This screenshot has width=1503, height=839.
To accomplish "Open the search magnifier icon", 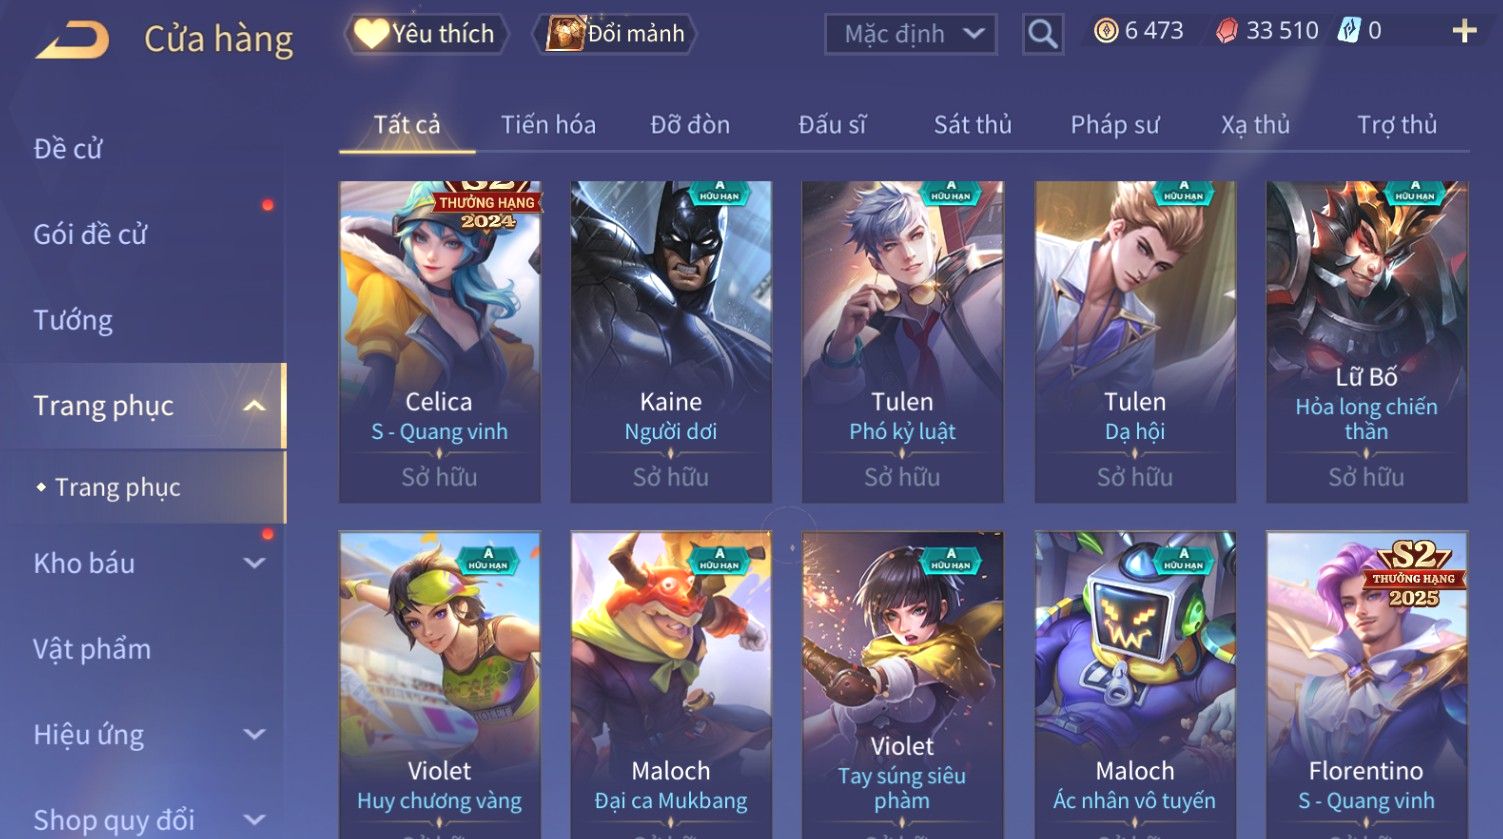I will tap(1043, 34).
